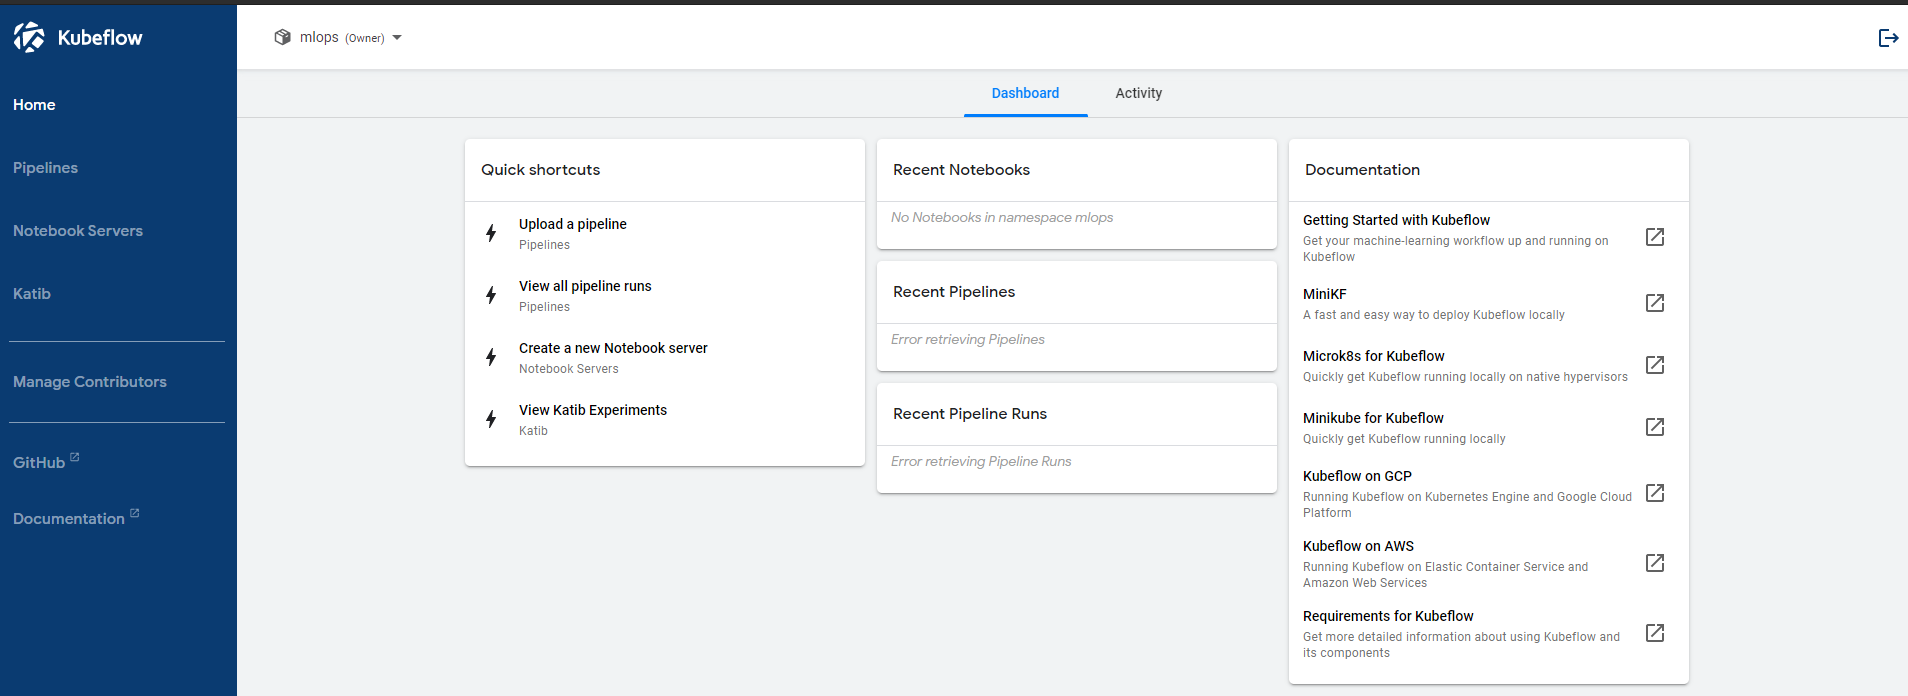Image resolution: width=1908 pixels, height=696 pixels.
Task: Open external link icon for Microk8s for Kubeflow
Action: pos(1655,365)
